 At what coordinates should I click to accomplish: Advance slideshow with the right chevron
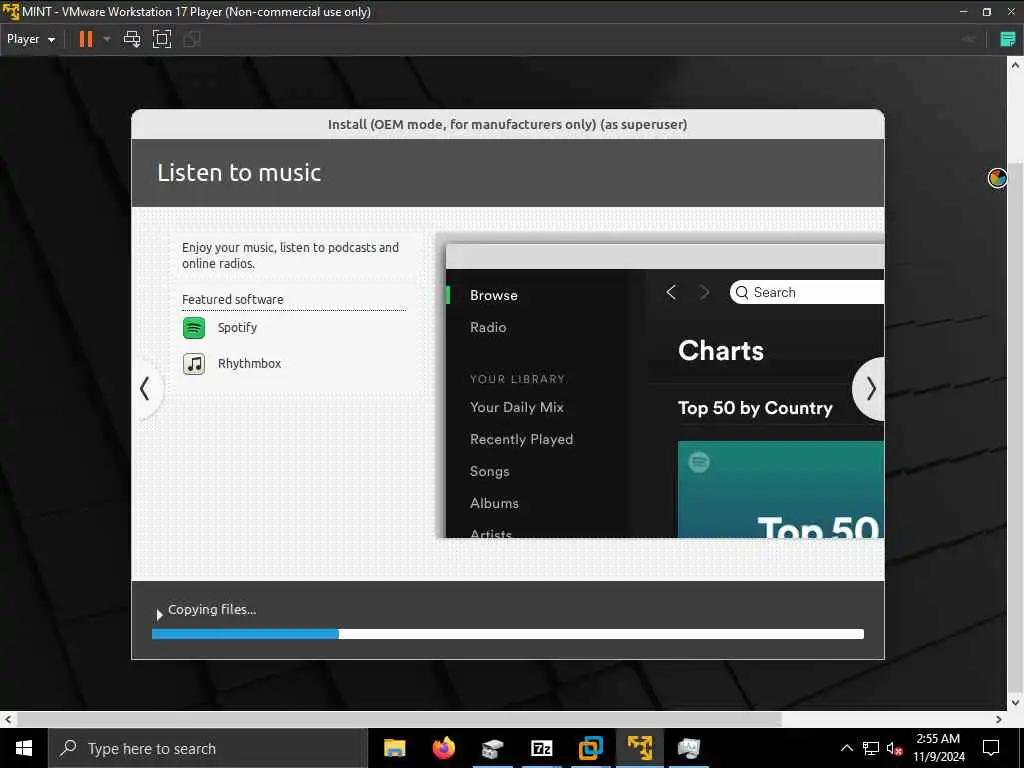[869, 389]
